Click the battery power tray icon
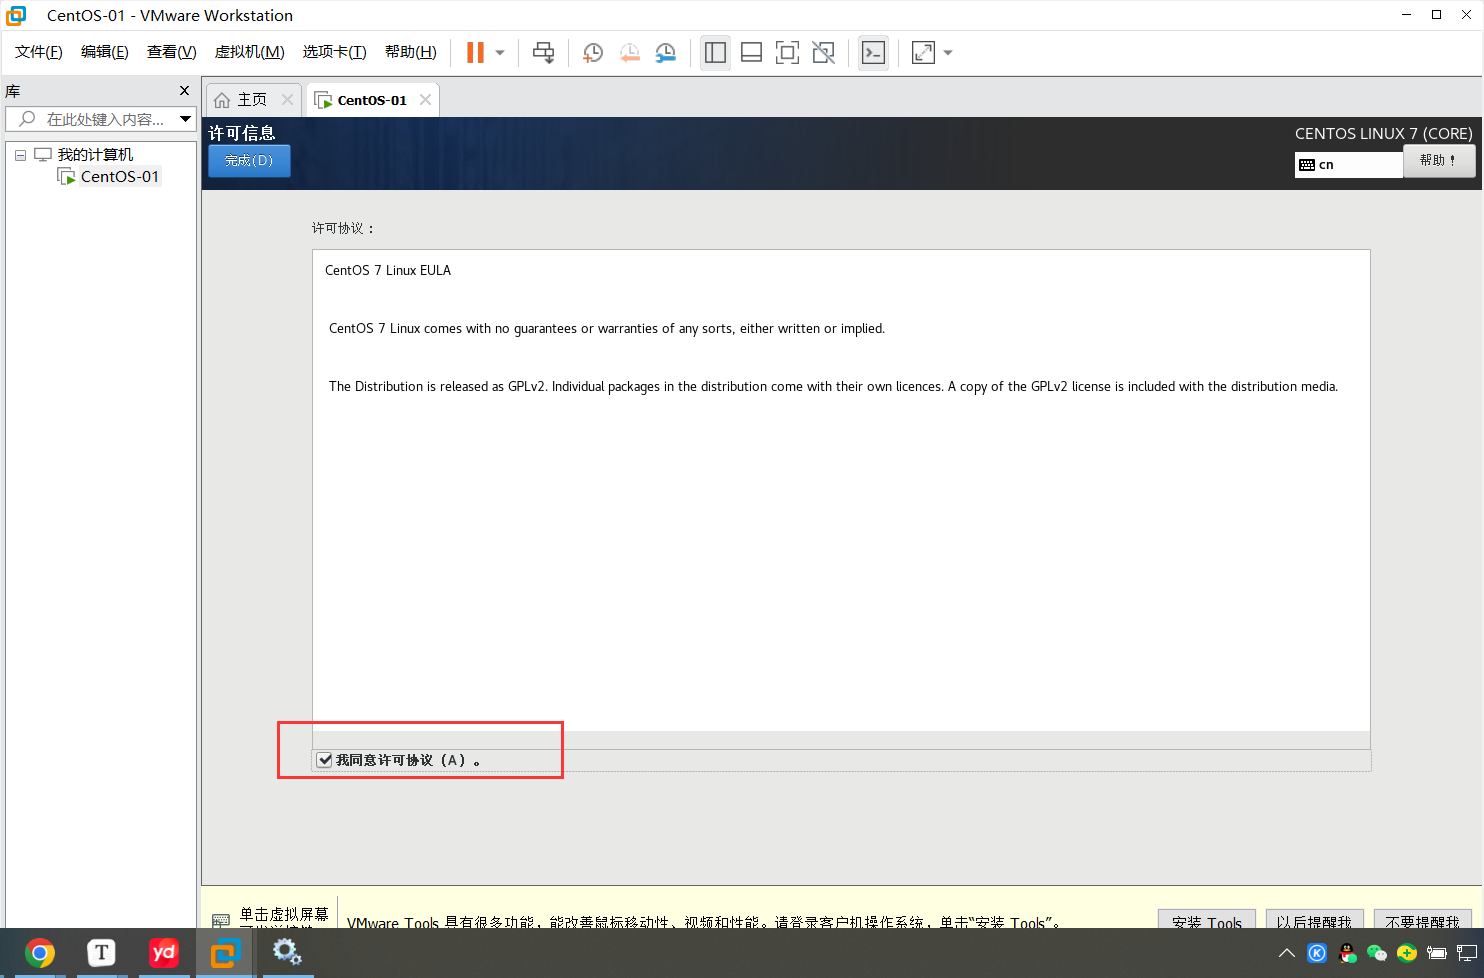This screenshot has width=1484, height=978. (x=1437, y=953)
